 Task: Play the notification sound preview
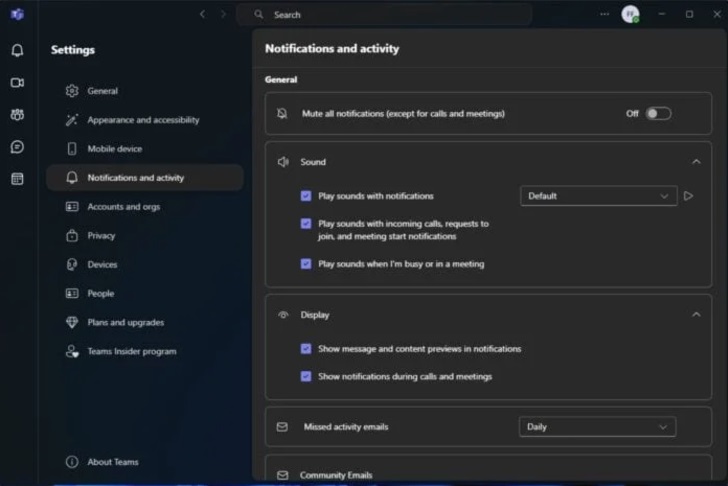[688, 196]
